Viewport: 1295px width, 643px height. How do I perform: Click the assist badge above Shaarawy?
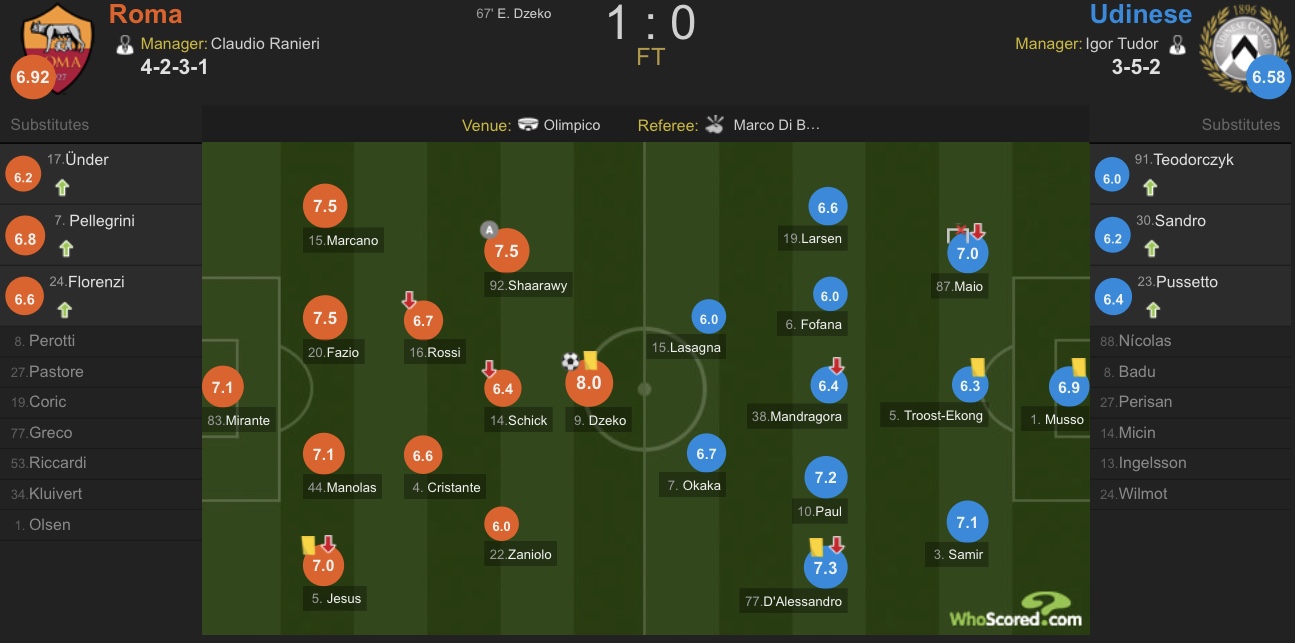pyautogui.click(x=489, y=229)
